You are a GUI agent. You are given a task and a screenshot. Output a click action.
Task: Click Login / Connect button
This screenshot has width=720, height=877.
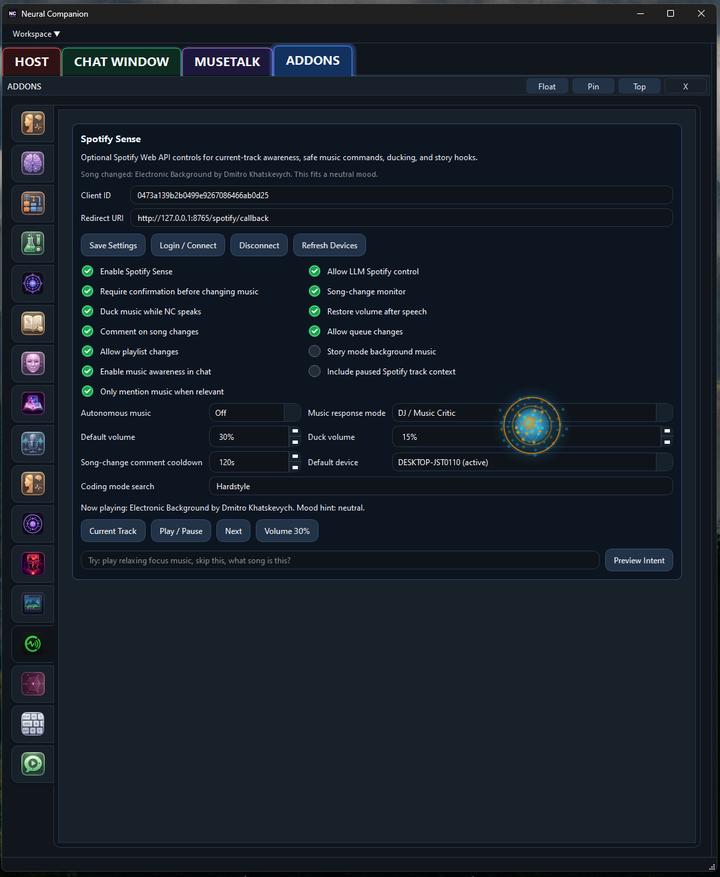point(188,245)
